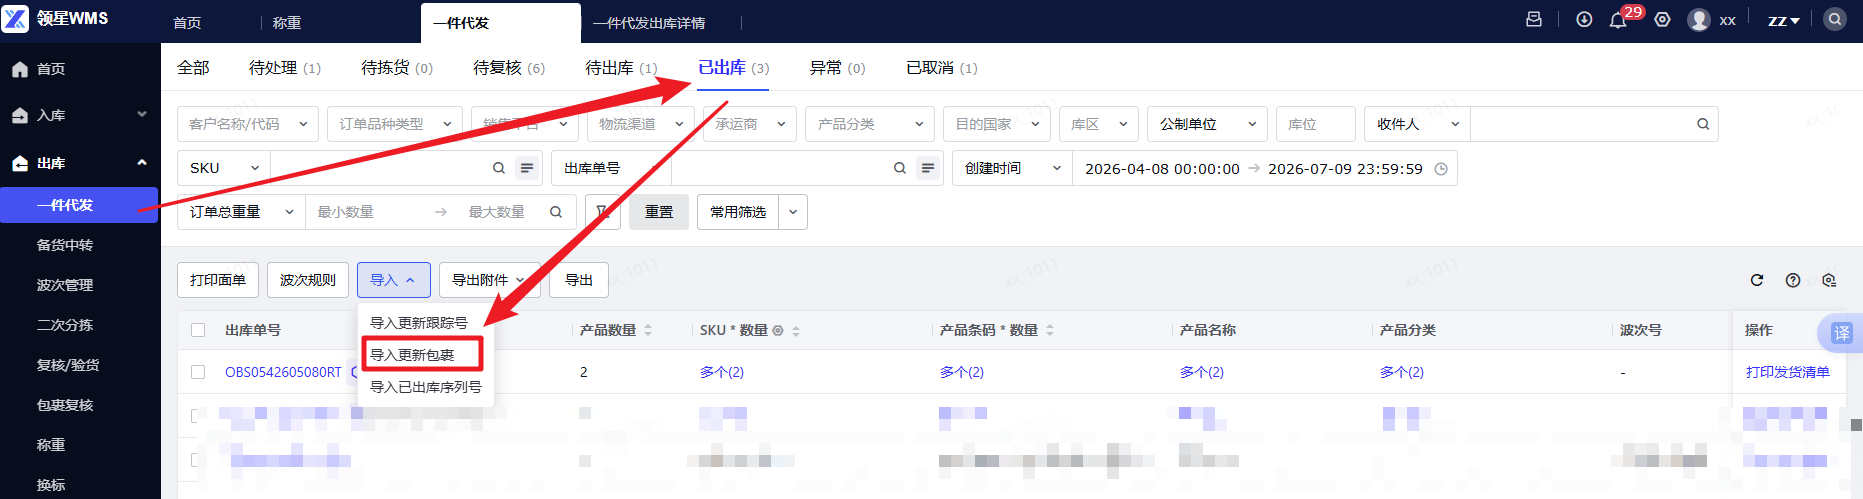Switch to the 全部 status tab

click(x=193, y=68)
